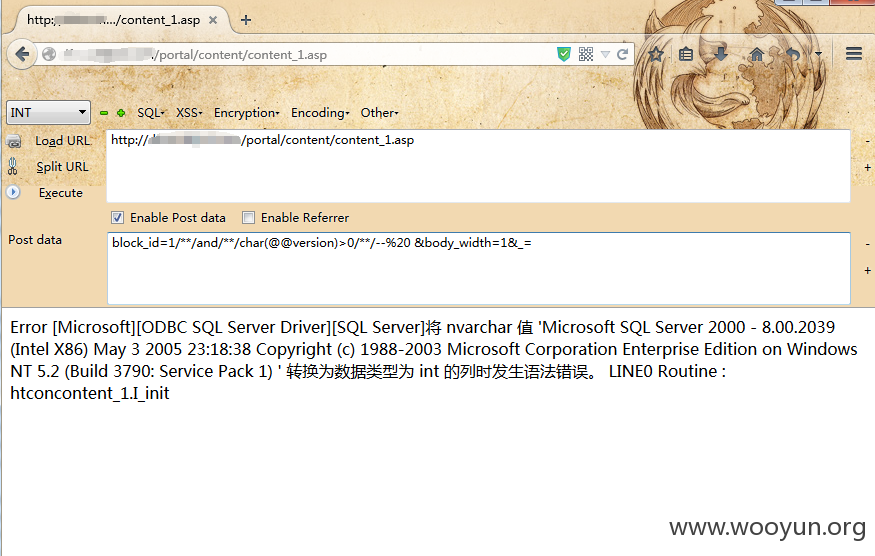Bookmark this page with the star icon
This screenshot has height=556, width=875.
[656, 54]
